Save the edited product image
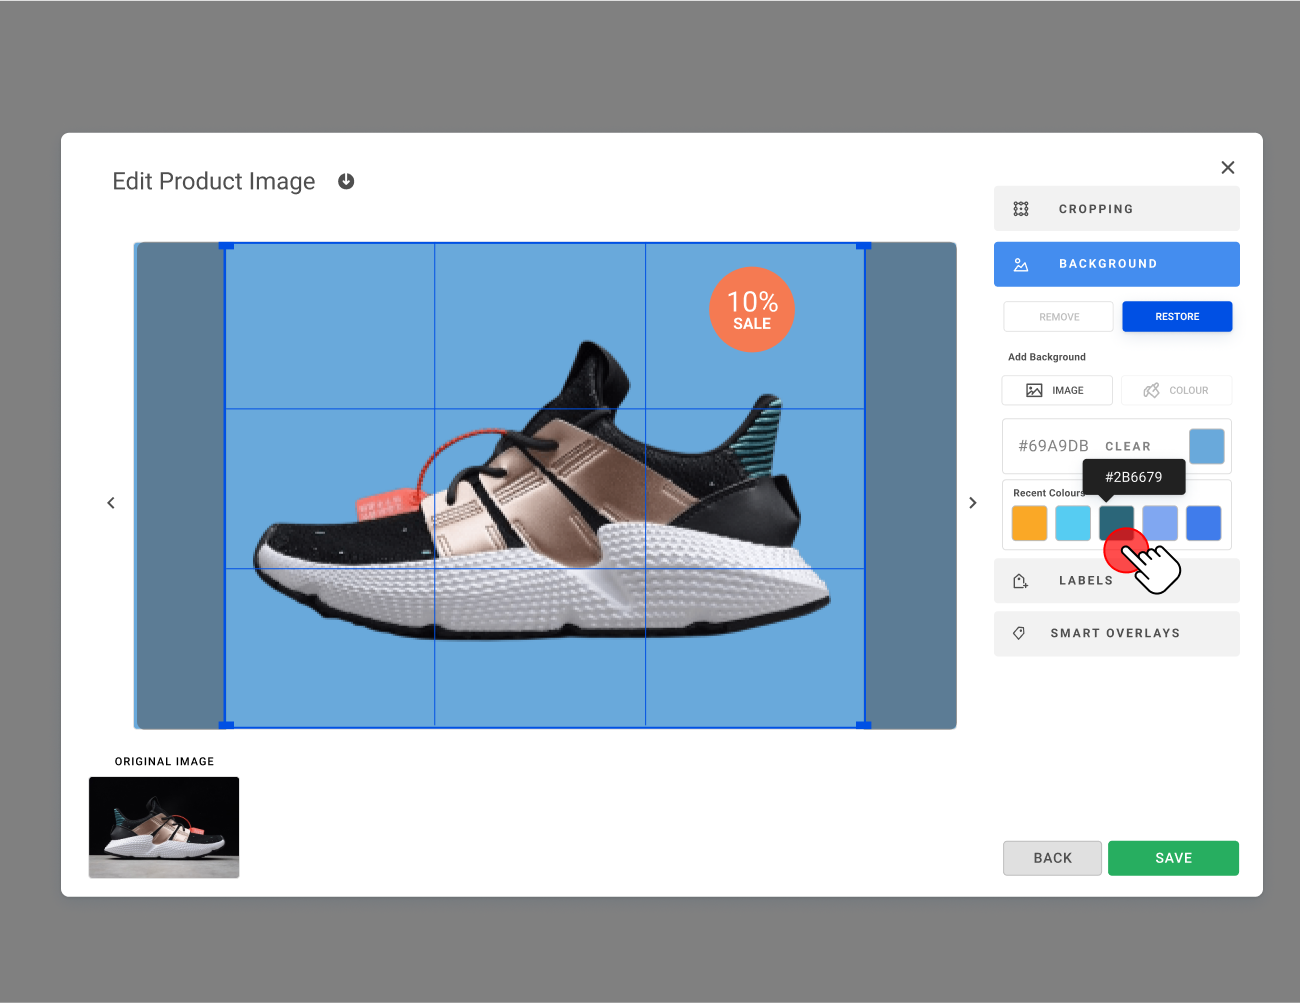 point(1173,858)
